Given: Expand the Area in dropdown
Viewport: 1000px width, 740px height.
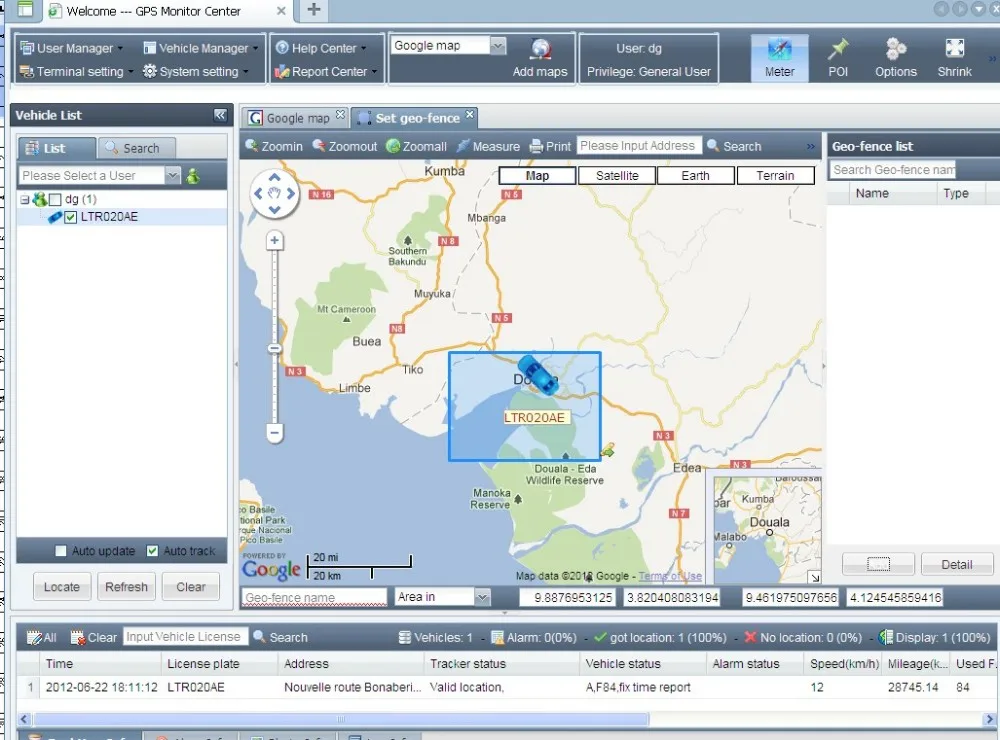Looking at the screenshot, I should tap(482, 597).
